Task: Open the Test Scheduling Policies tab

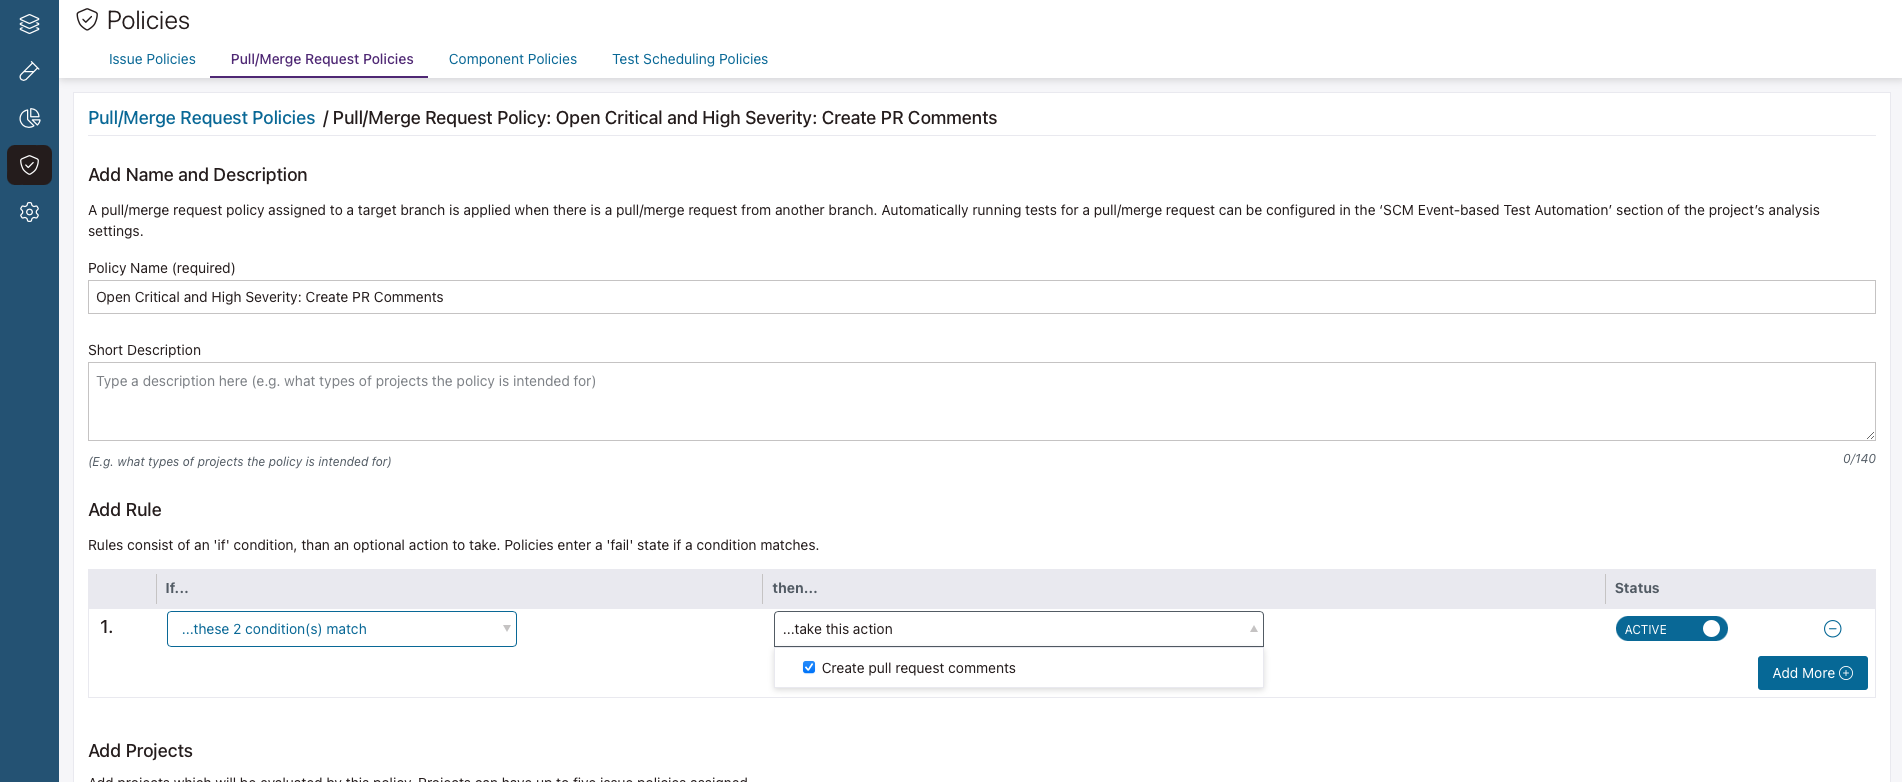Action: (690, 59)
